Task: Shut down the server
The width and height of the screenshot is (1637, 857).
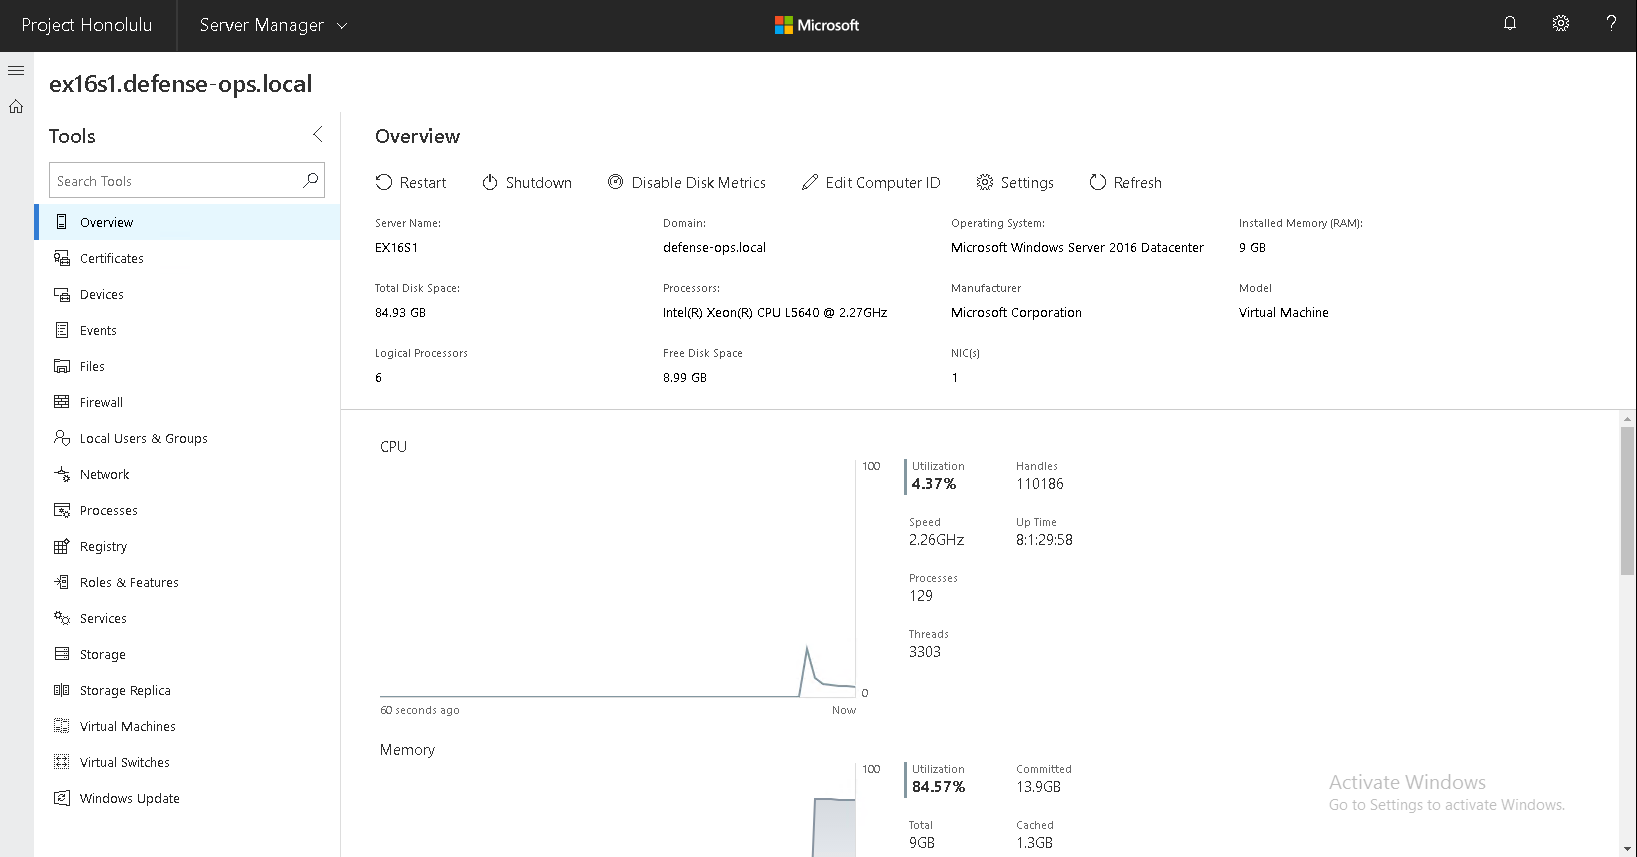Action: pos(527,182)
